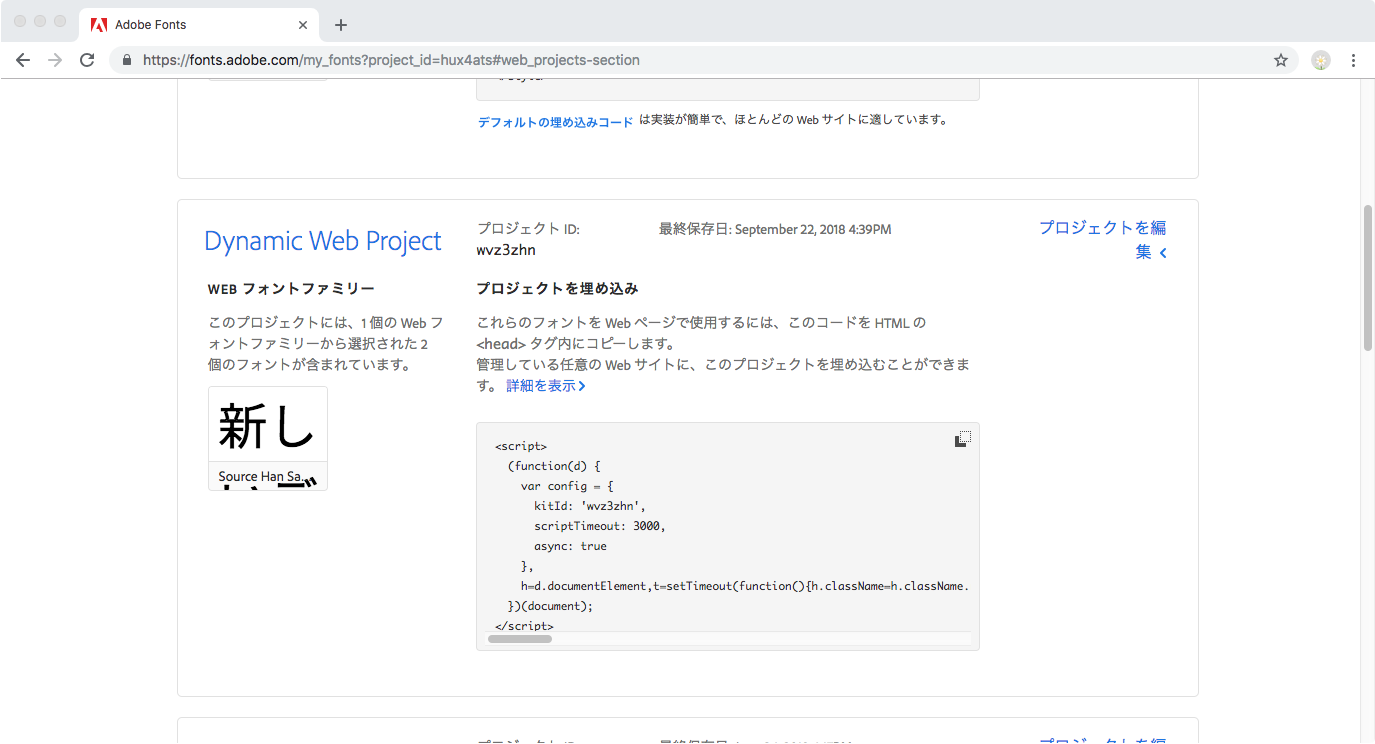The image size is (1375, 744).
Task: Open the Chrome profile avatar
Action: pyautogui.click(x=1321, y=60)
